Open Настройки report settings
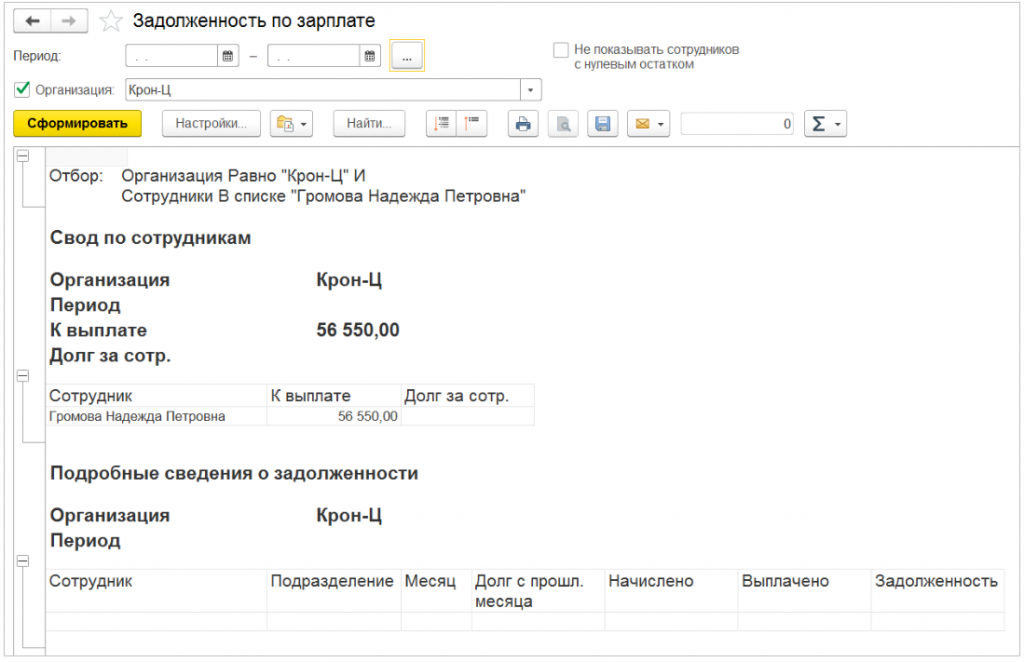This screenshot has width=1024, height=662. [211, 124]
